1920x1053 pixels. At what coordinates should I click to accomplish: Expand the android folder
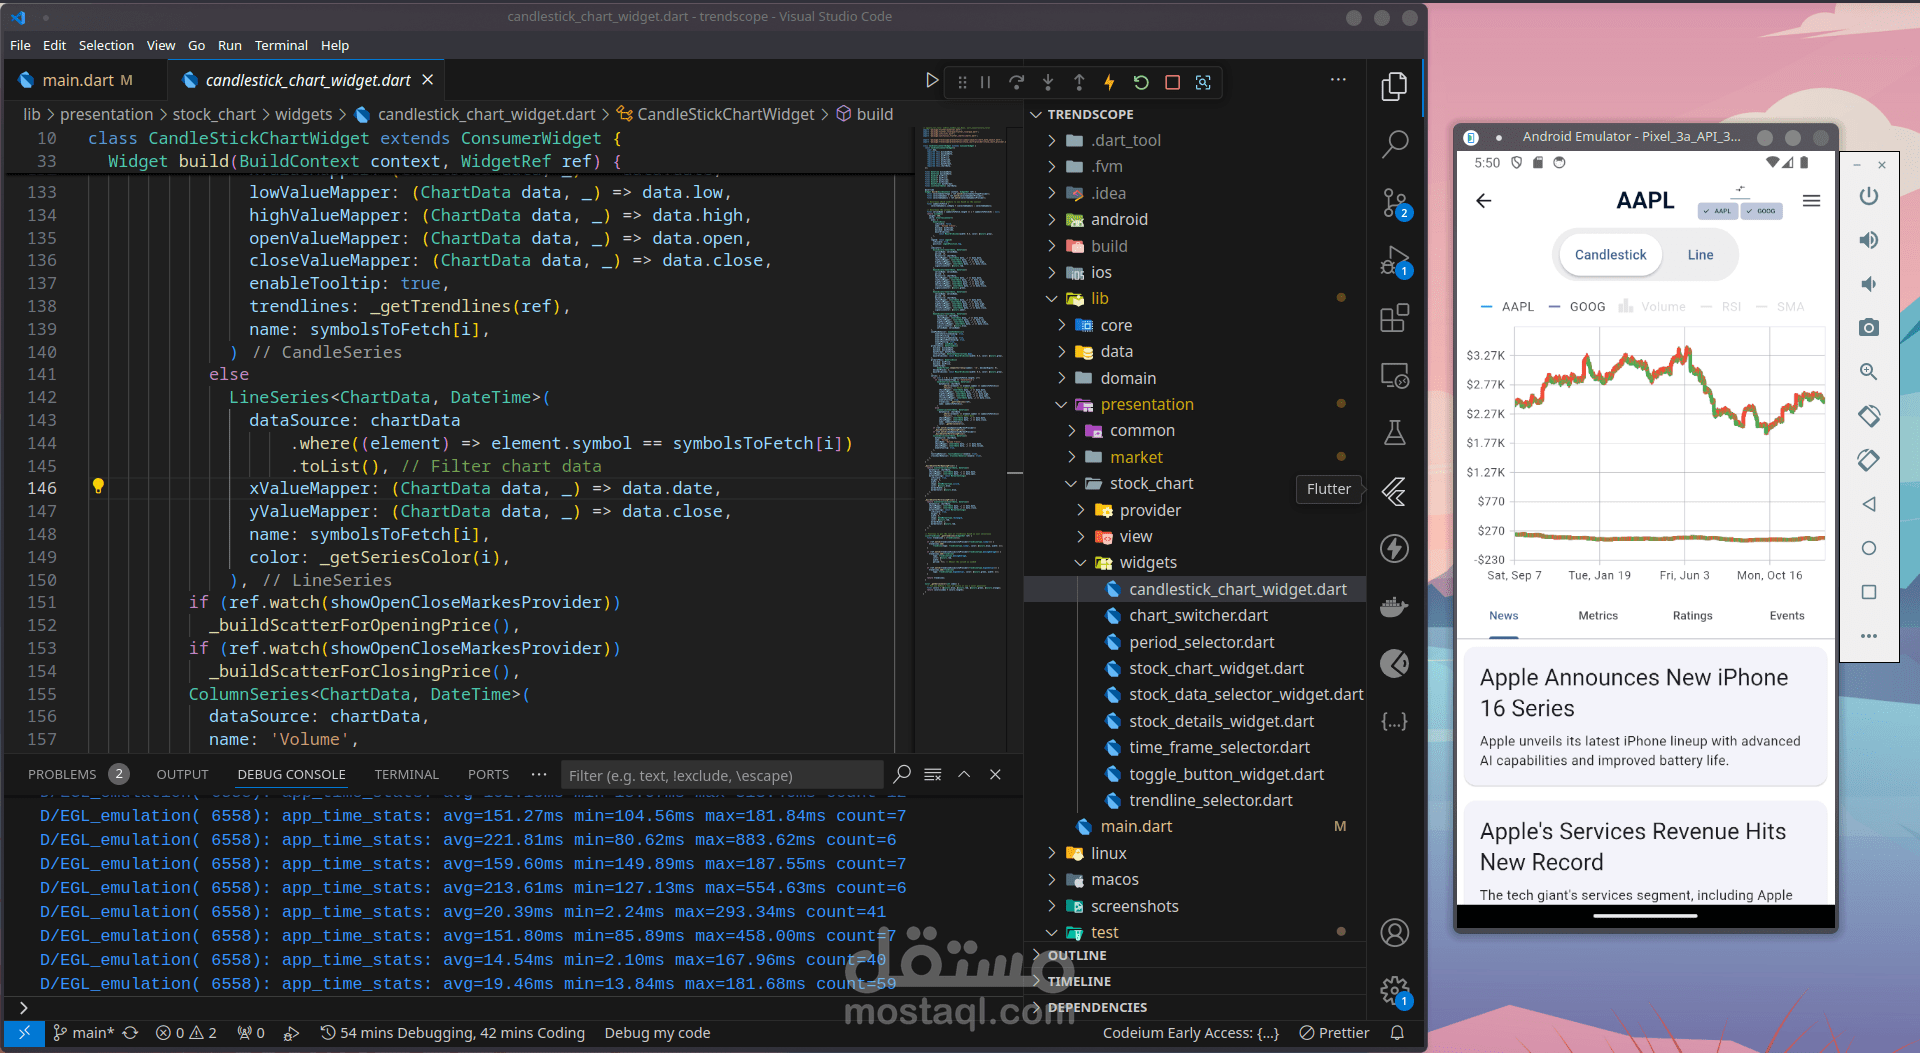pyautogui.click(x=1118, y=220)
